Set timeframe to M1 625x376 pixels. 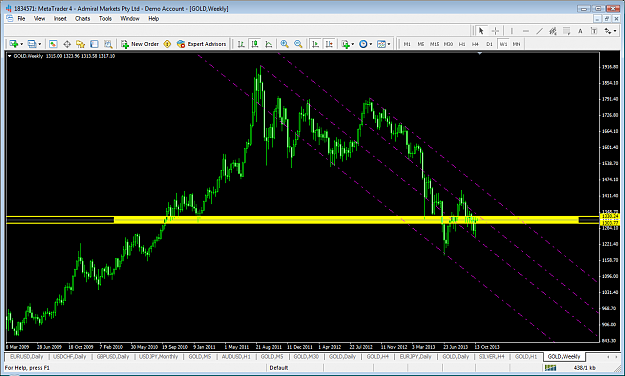tap(407, 44)
